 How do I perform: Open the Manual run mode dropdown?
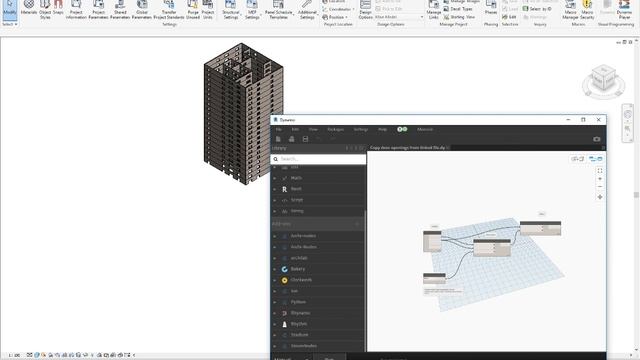(291, 358)
